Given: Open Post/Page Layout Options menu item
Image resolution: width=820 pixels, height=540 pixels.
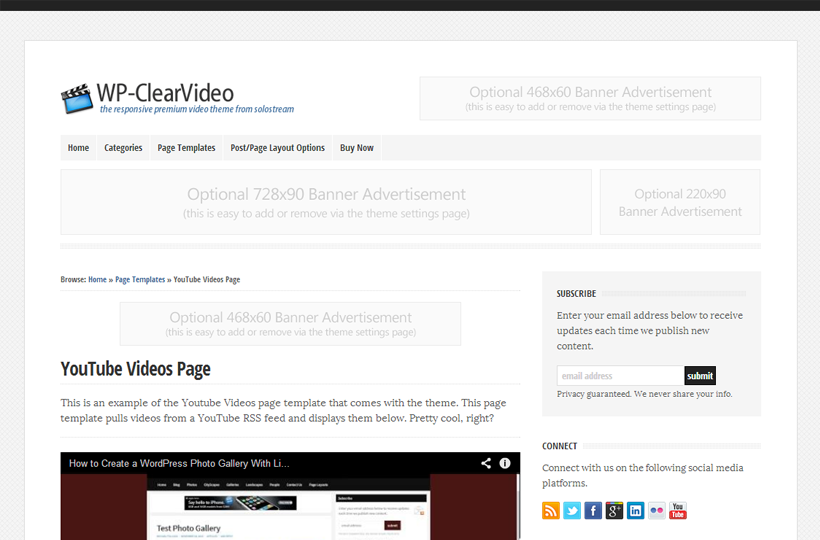Looking at the screenshot, I should click(278, 148).
